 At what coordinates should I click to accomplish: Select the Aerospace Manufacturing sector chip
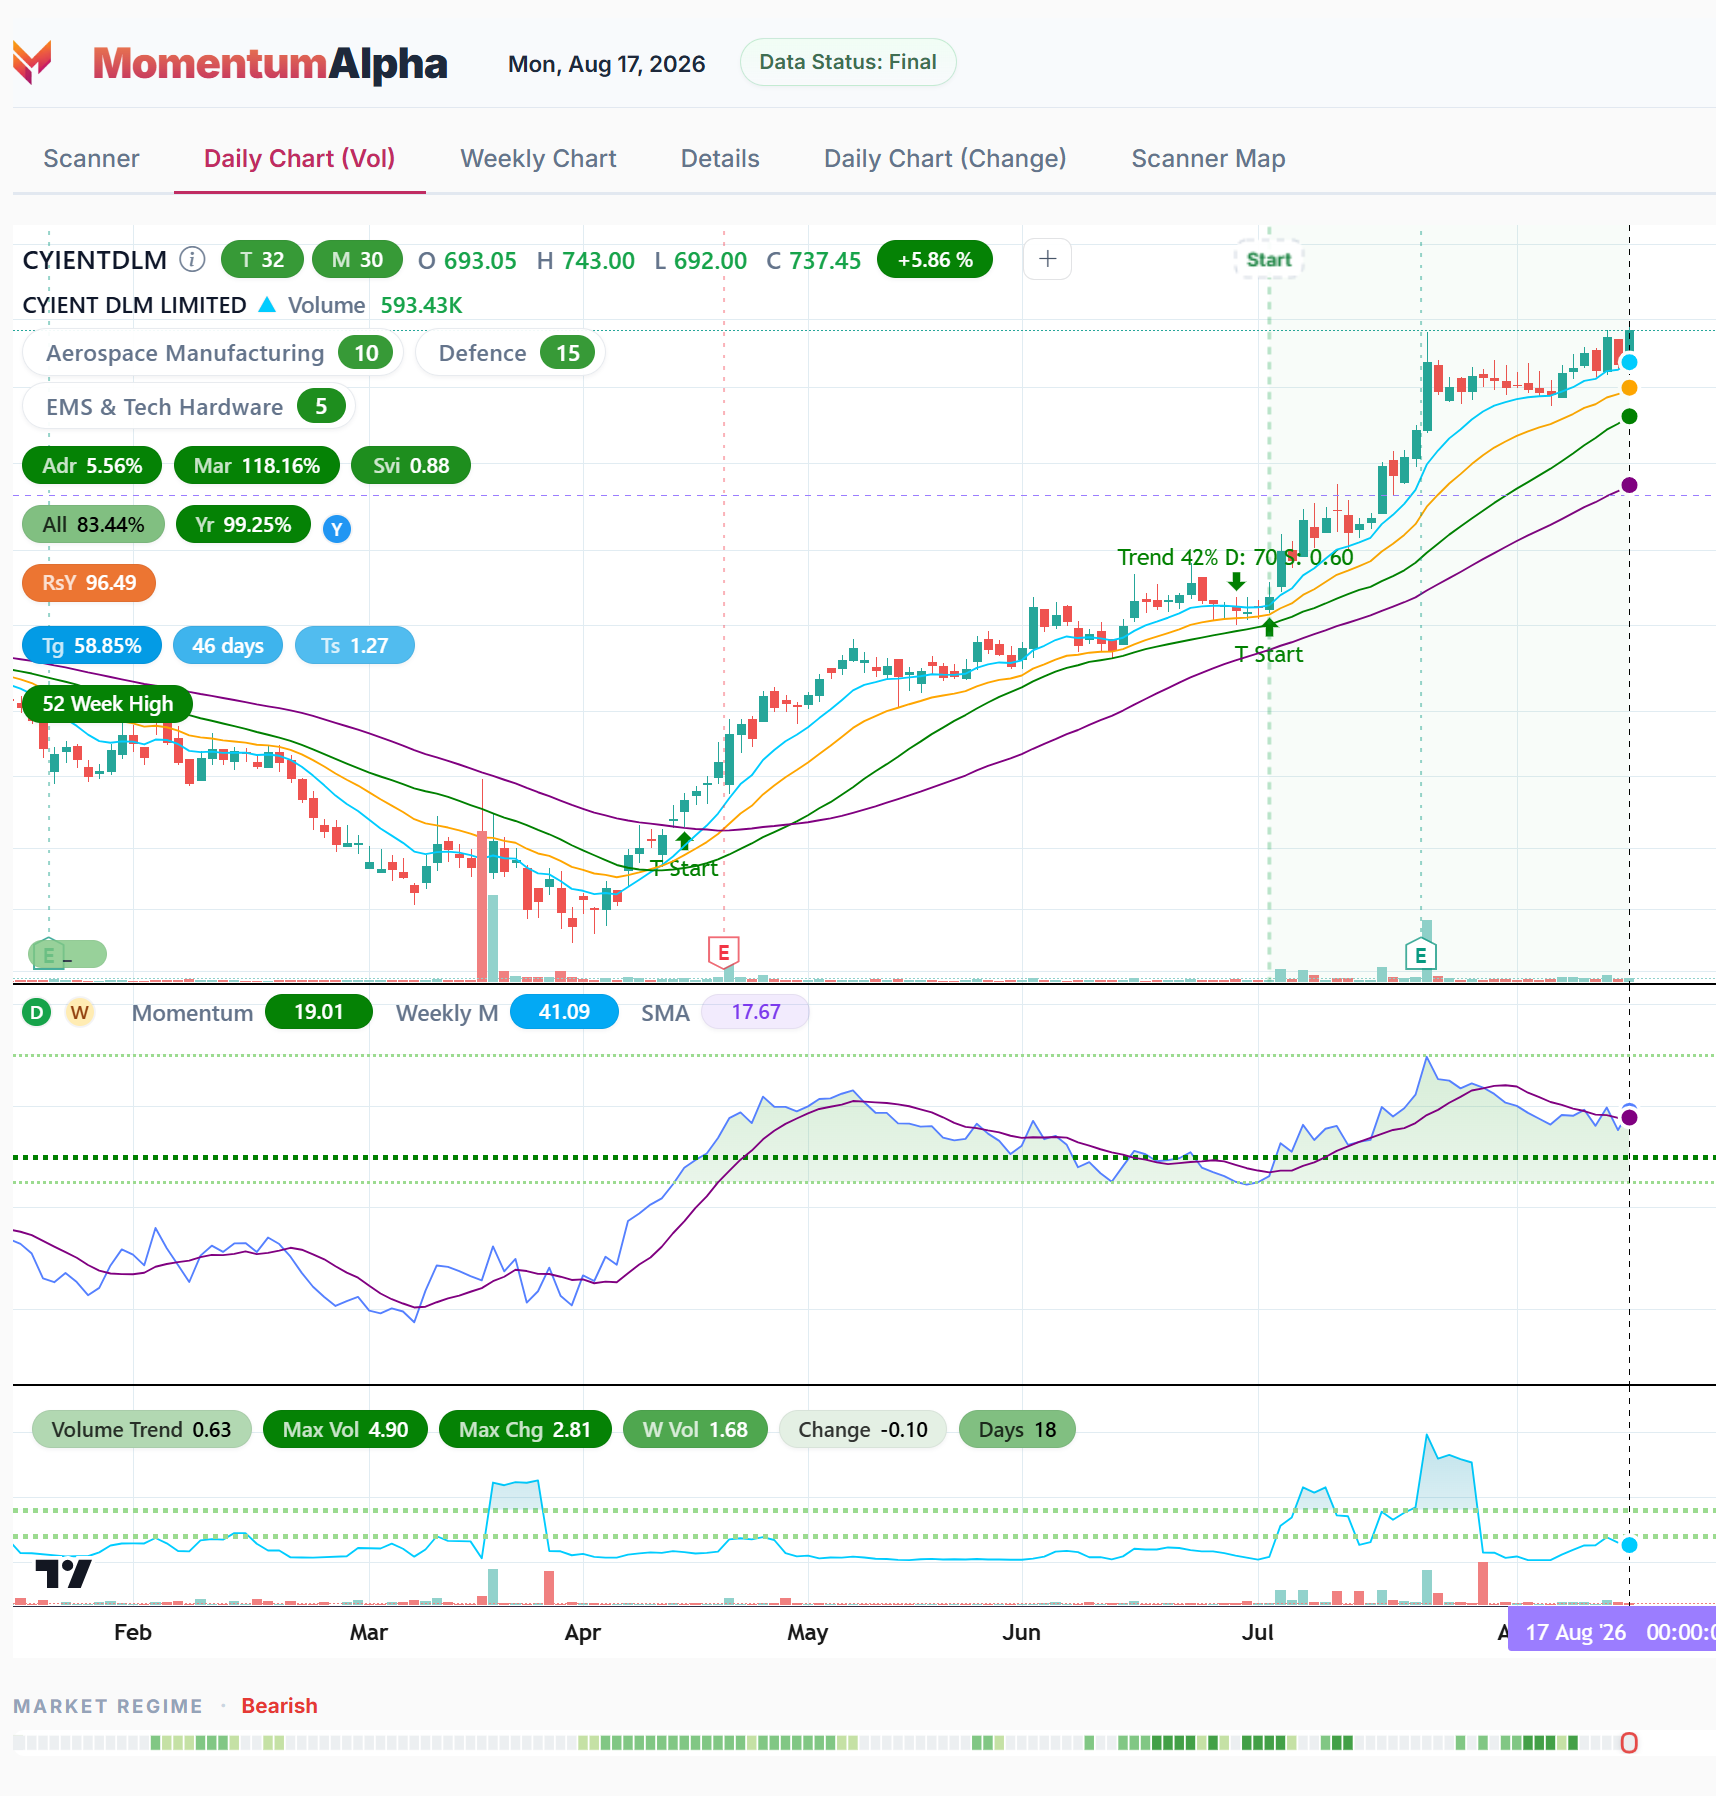pyautogui.click(x=212, y=353)
